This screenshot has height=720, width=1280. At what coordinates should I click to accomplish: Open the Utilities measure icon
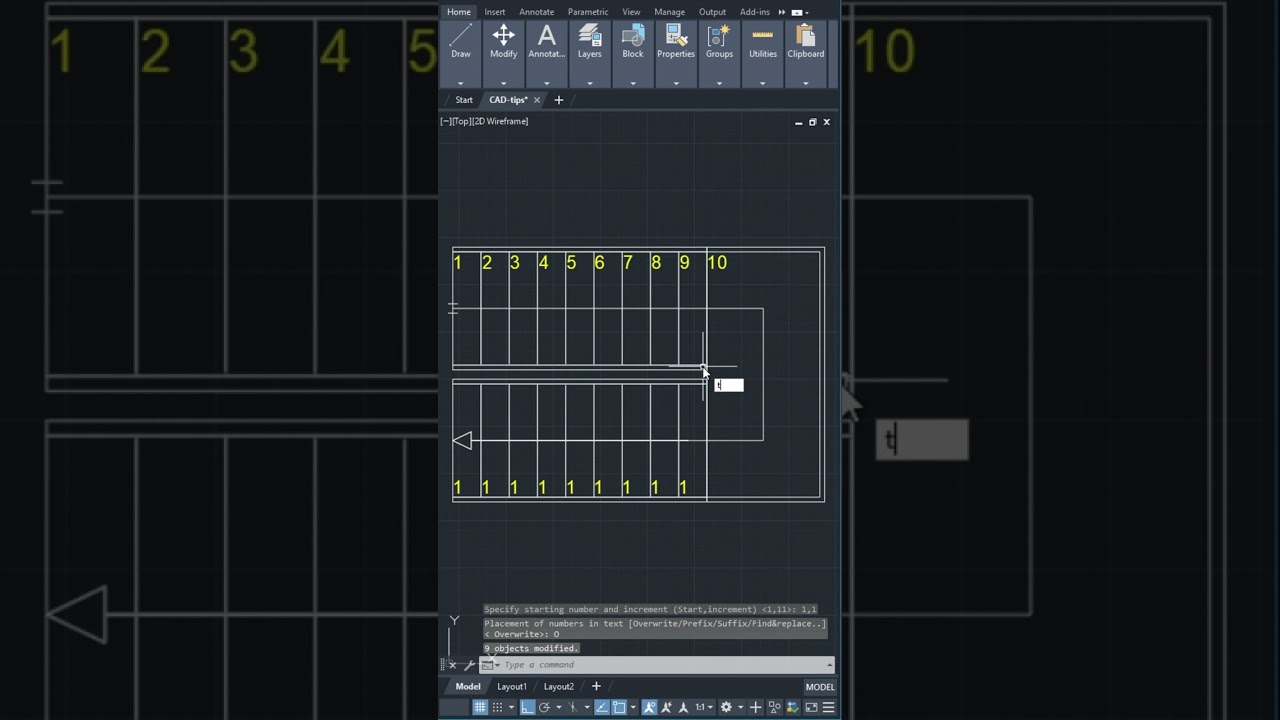(x=763, y=36)
